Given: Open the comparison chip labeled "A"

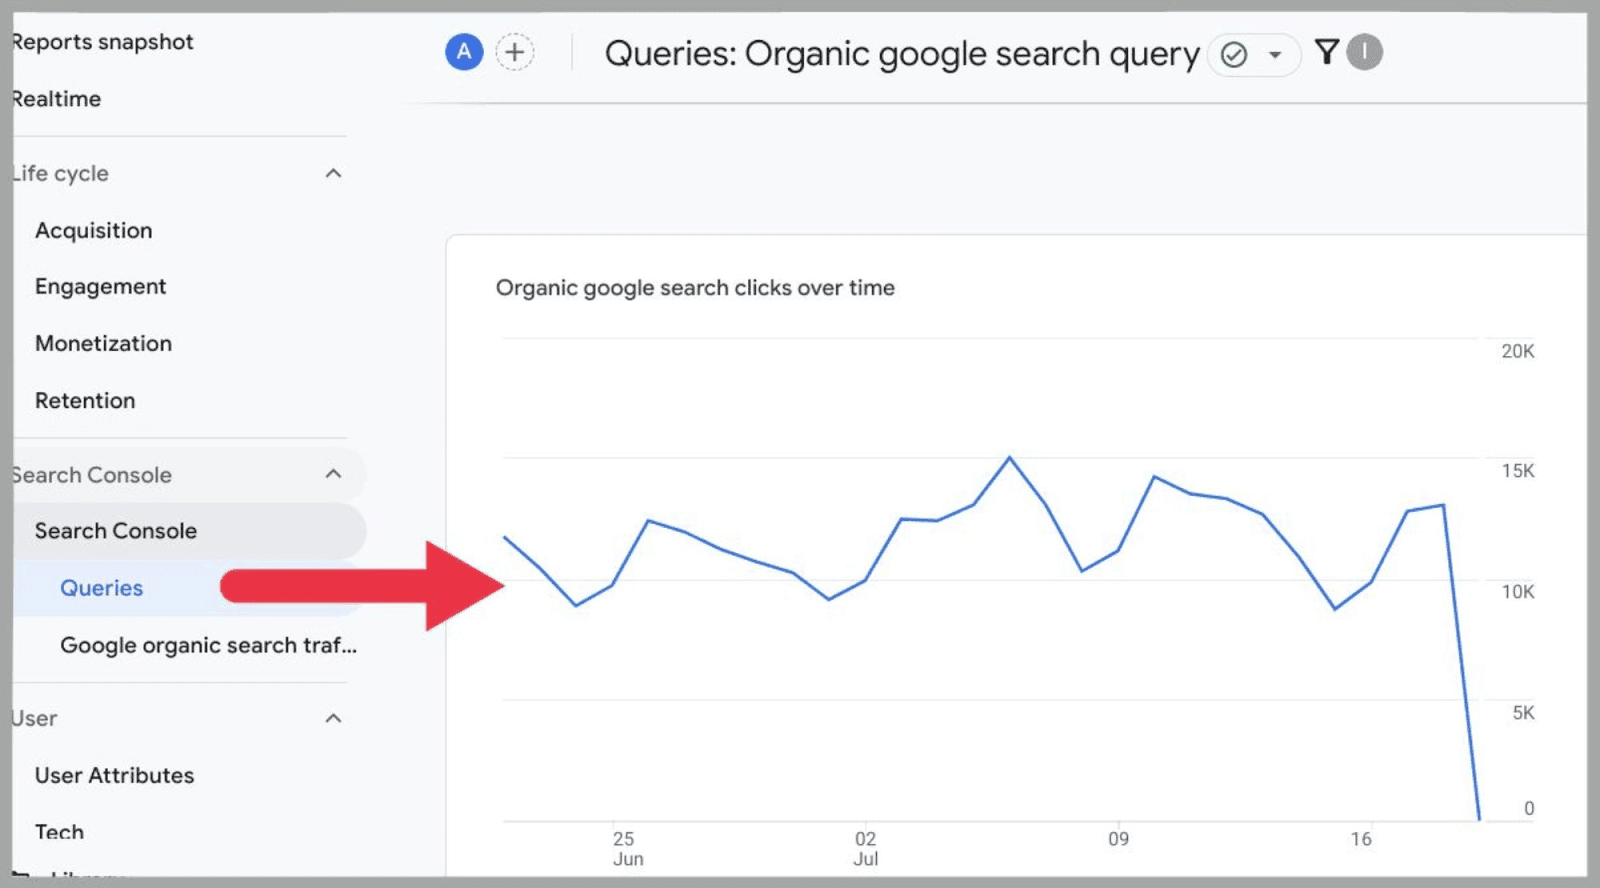Looking at the screenshot, I should 464,52.
